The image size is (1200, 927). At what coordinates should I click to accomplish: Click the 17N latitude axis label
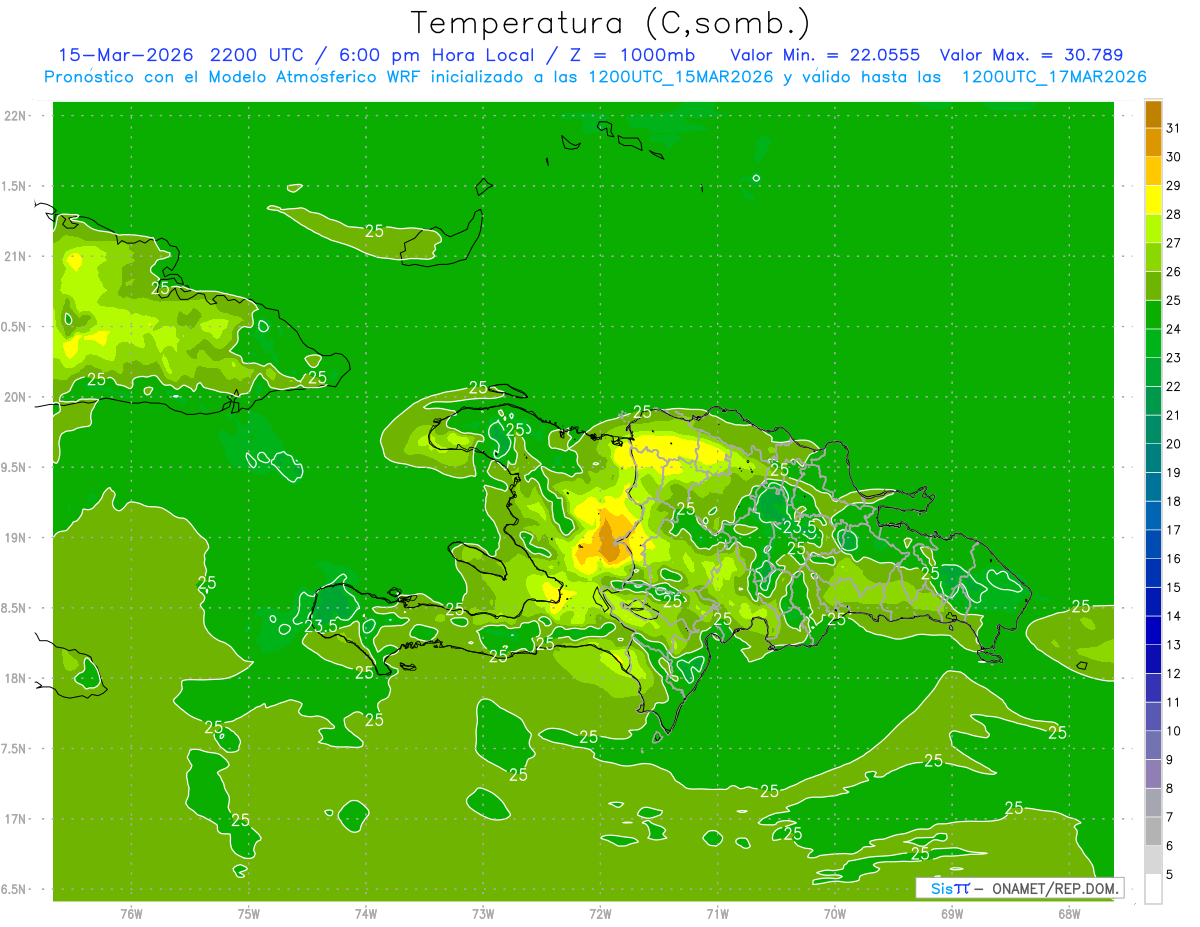[16, 819]
